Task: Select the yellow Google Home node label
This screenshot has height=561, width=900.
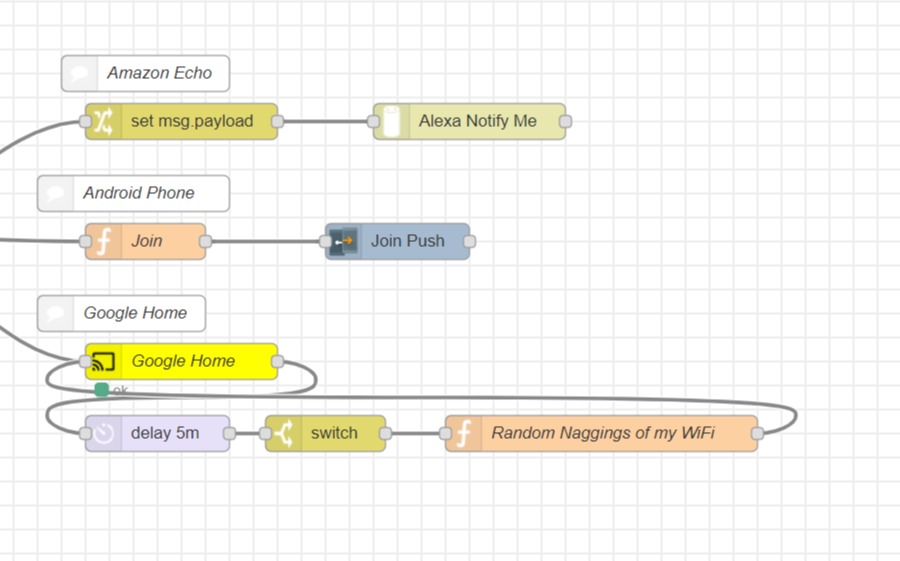Action: [183, 361]
